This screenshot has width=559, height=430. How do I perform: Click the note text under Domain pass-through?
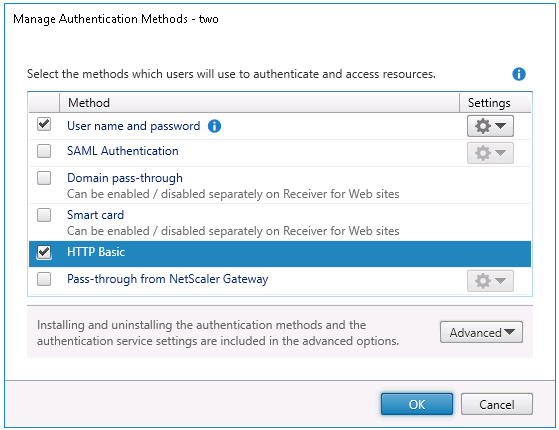[233, 194]
